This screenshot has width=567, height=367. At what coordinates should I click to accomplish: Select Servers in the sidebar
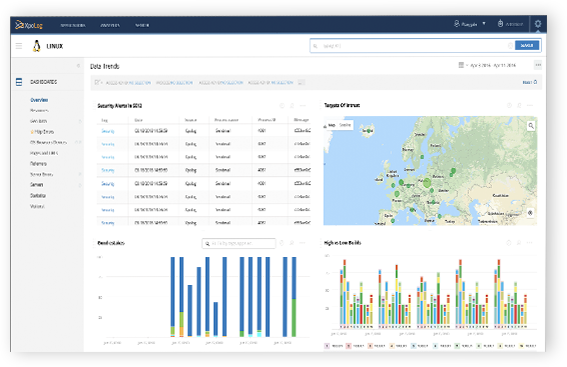coord(37,185)
